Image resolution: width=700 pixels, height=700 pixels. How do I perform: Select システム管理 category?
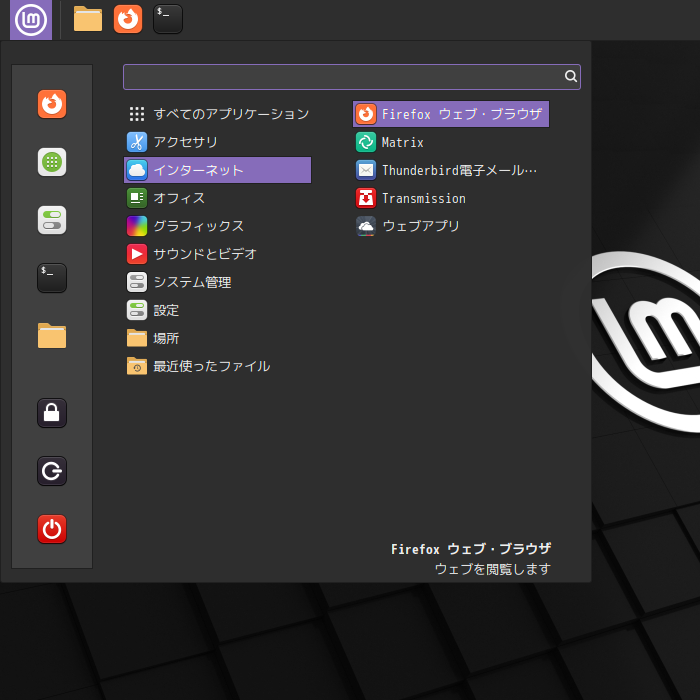(217, 282)
